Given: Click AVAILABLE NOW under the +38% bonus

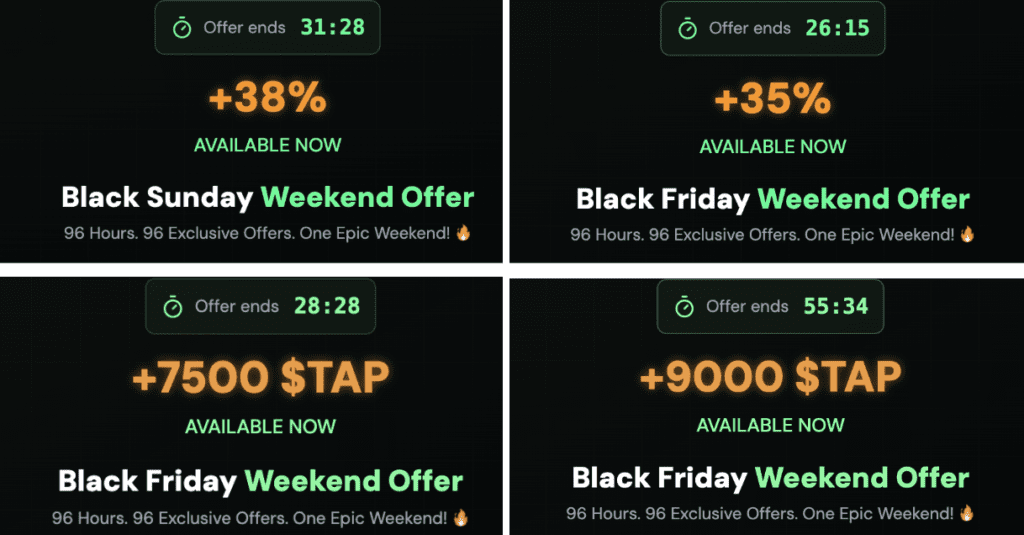Looking at the screenshot, I should pos(267,145).
